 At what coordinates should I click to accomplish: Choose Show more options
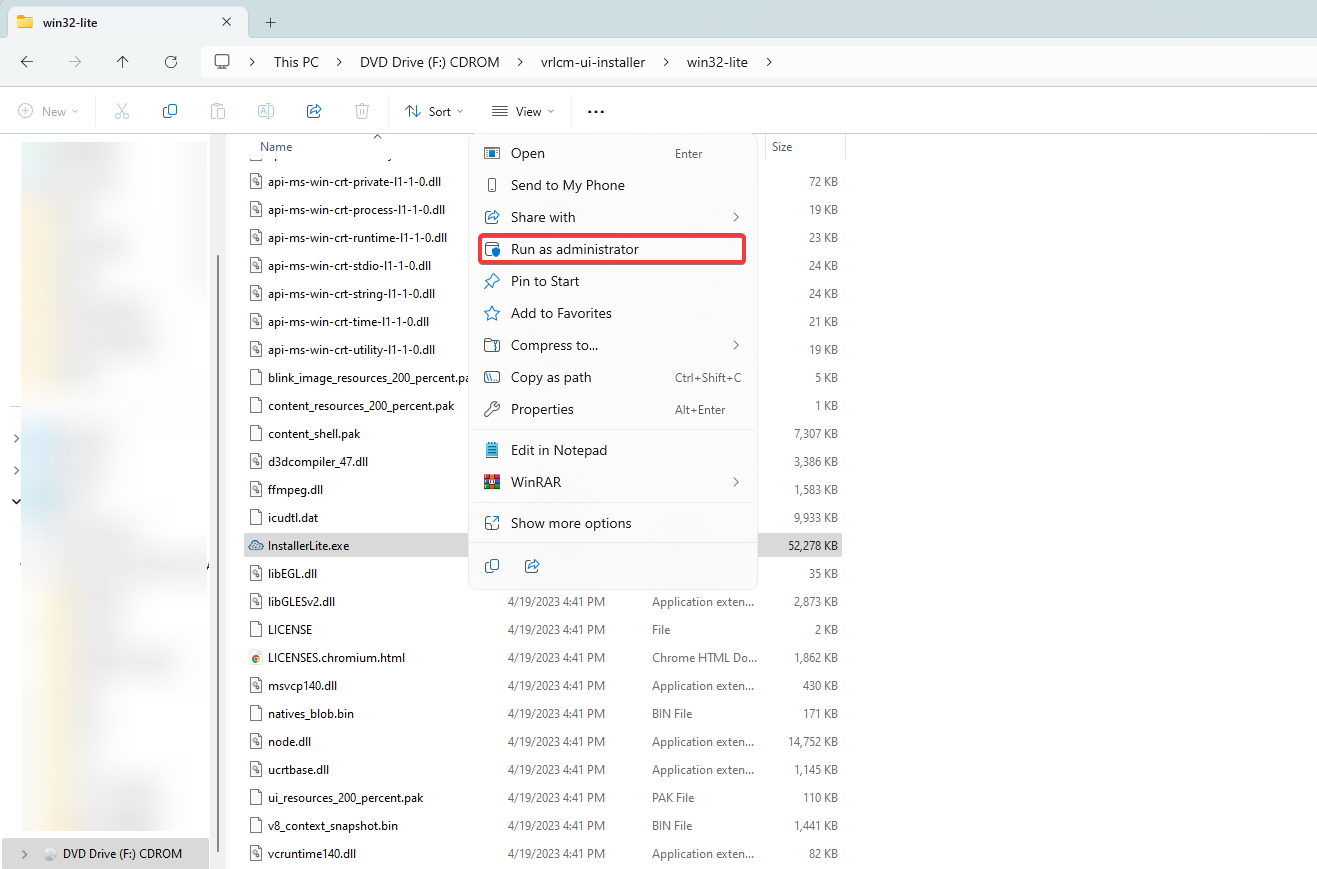[613, 523]
